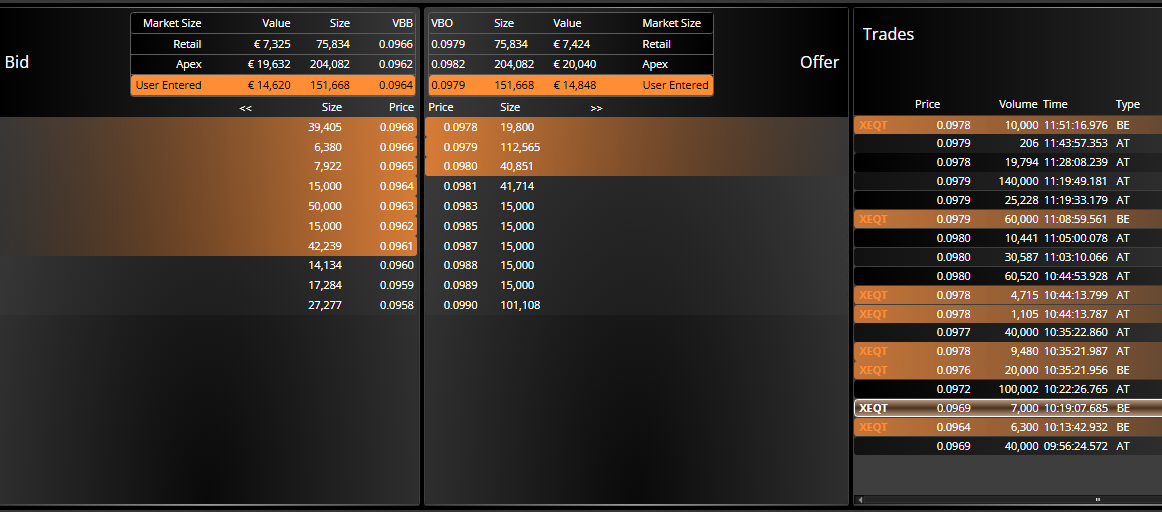Click the >> arrows above offer sizes
This screenshot has width=1162, height=512.
click(597, 107)
